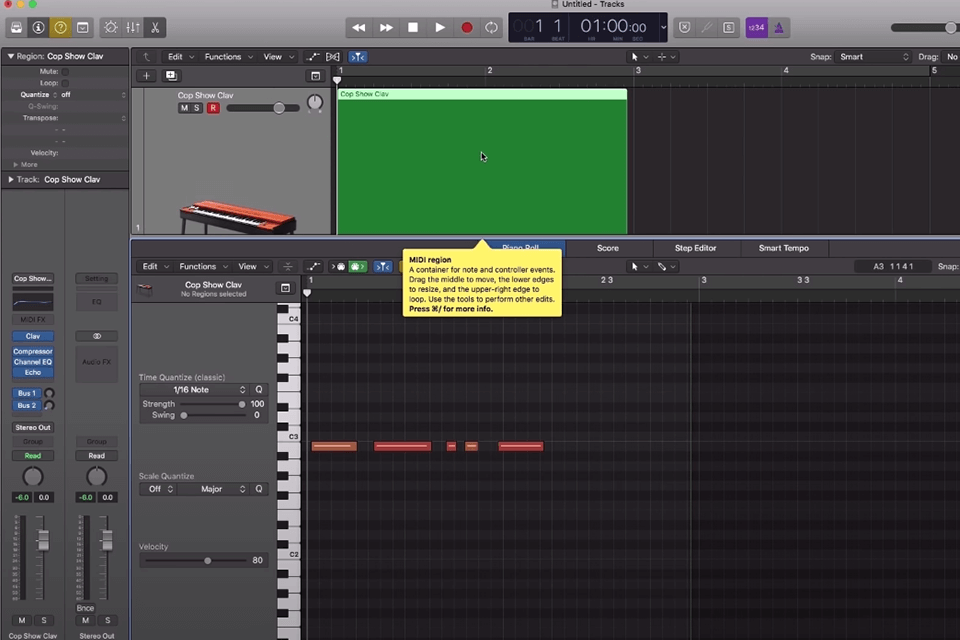Viewport: 960px width, 640px height.
Task: Select the green Cop Show Clav MIDI region
Action: pyautogui.click(x=482, y=160)
